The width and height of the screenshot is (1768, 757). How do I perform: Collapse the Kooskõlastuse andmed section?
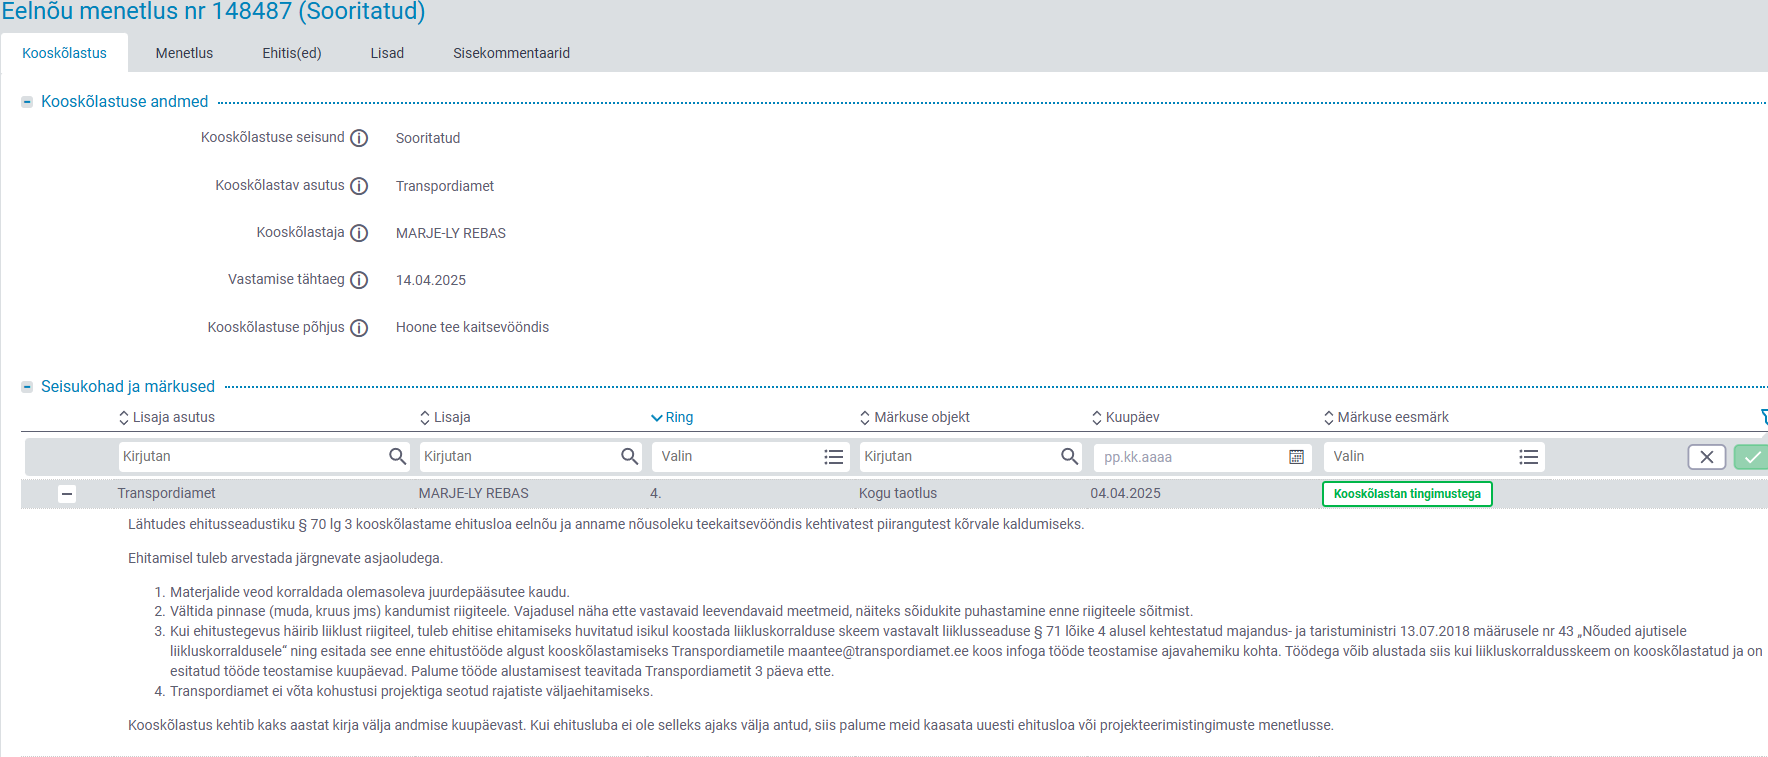[x=27, y=102]
